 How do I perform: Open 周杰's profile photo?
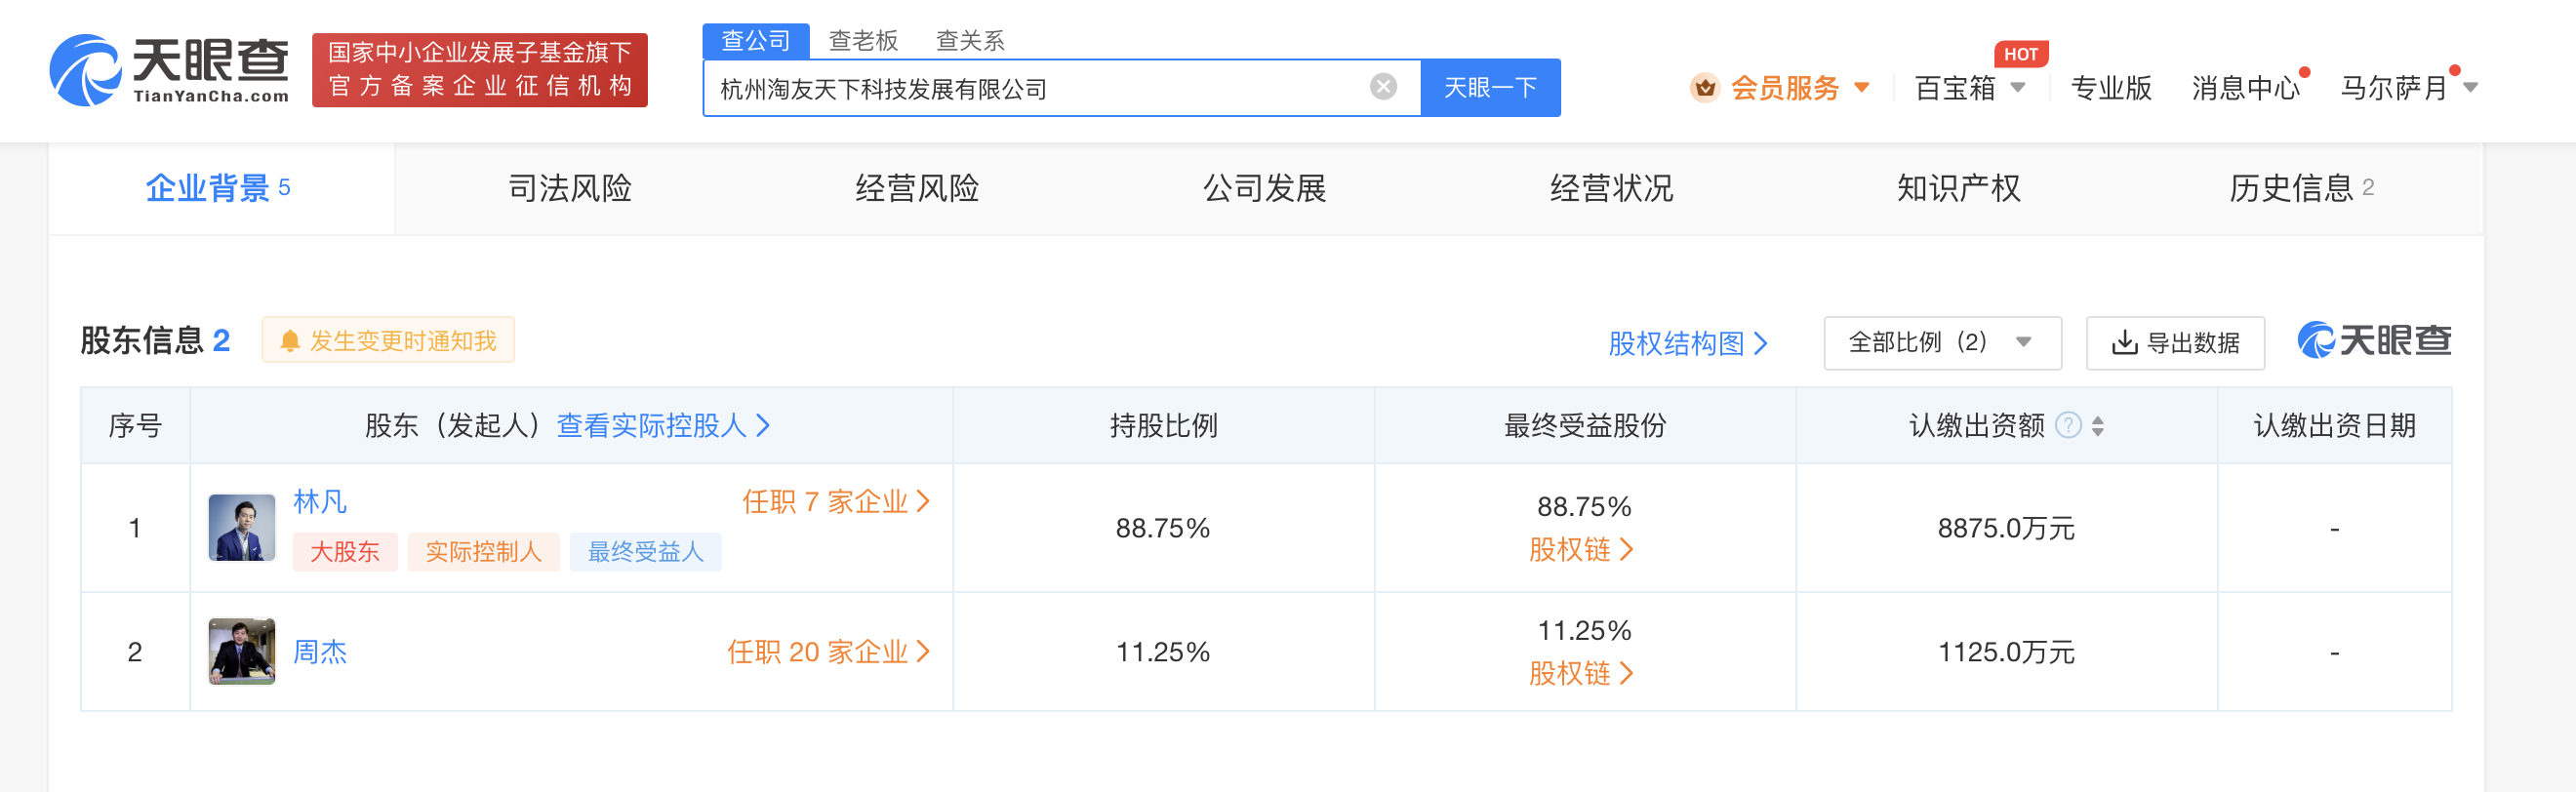(x=242, y=651)
